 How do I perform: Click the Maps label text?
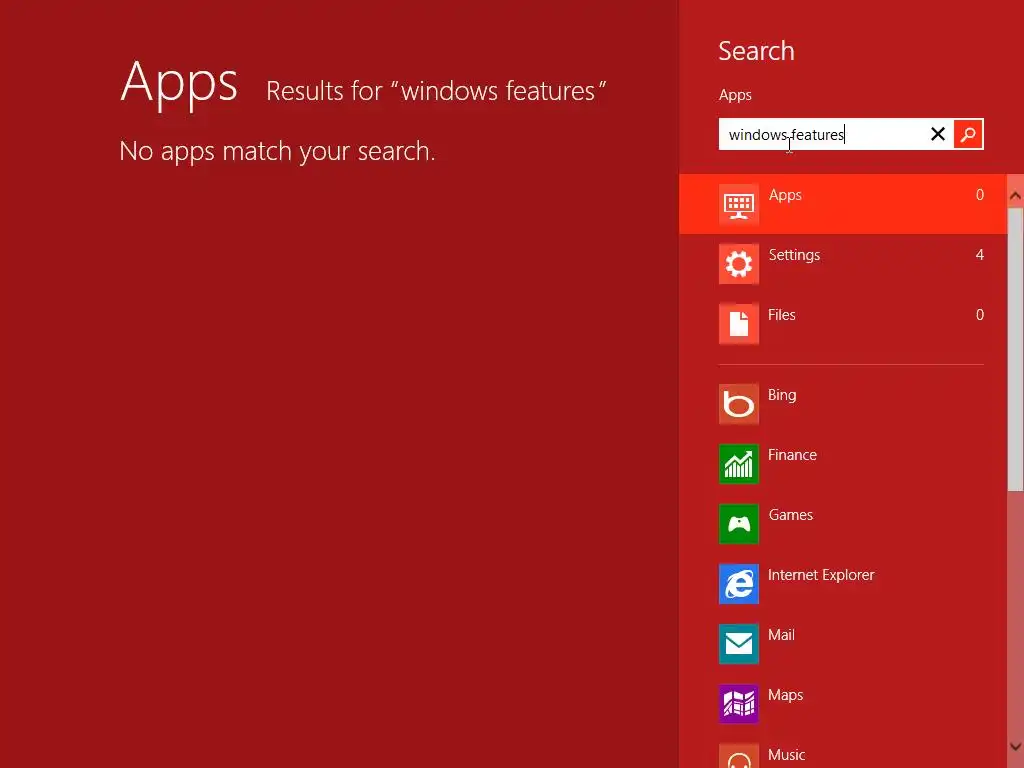click(x=786, y=695)
